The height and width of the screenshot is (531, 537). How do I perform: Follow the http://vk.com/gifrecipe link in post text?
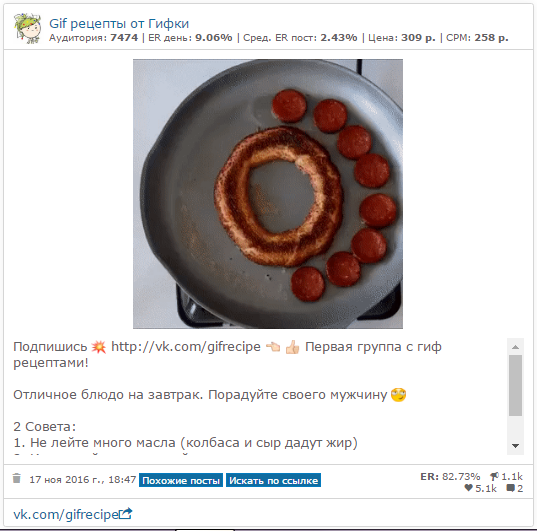[186, 347]
